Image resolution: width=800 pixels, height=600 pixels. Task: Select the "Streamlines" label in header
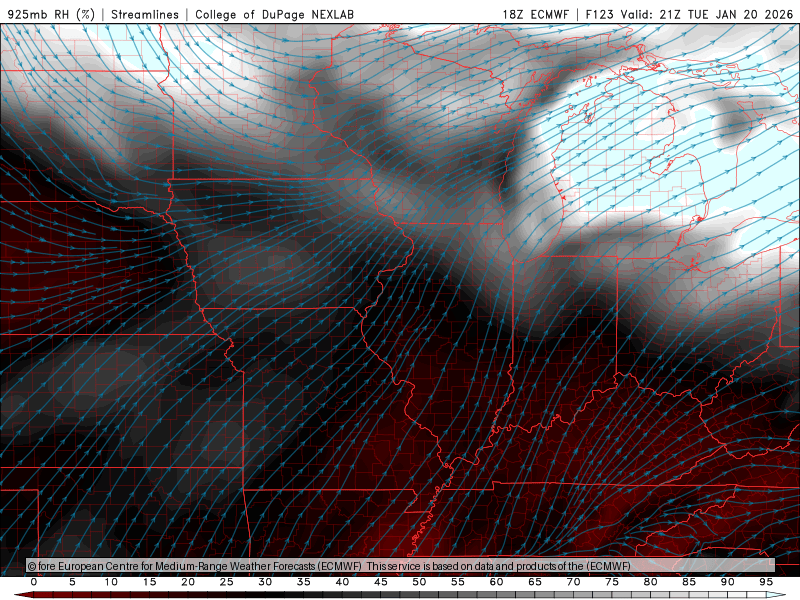145,14
